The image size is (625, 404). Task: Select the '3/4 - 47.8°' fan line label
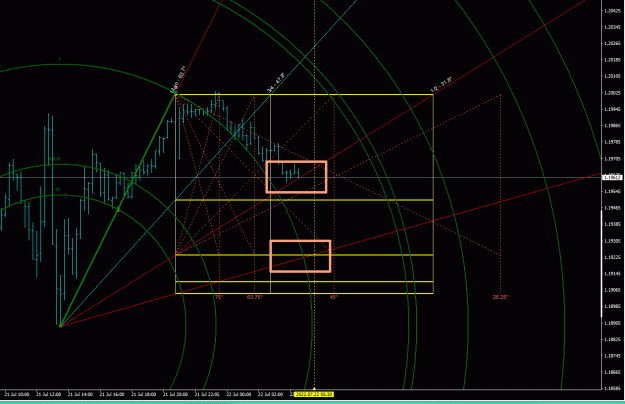pyautogui.click(x=276, y=83)
